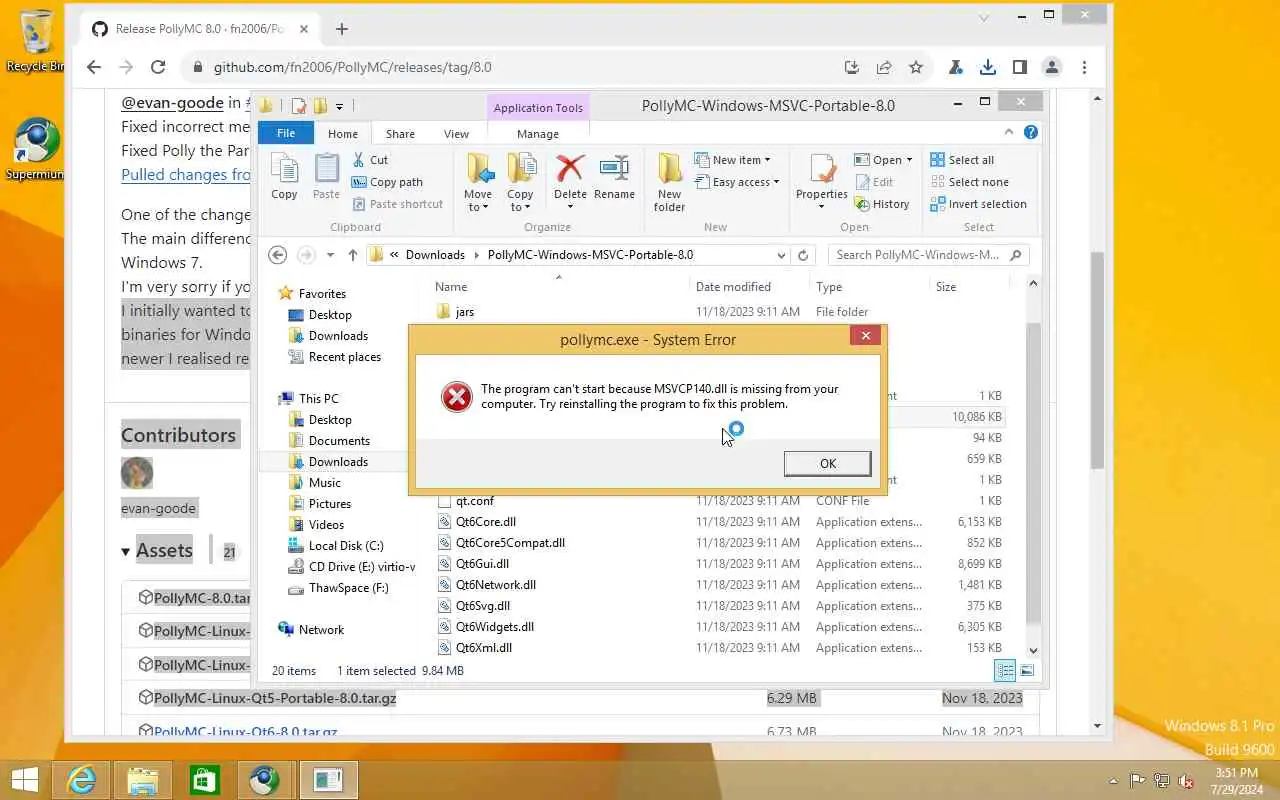Click Select all in ribbon

[x=962, y=160]
